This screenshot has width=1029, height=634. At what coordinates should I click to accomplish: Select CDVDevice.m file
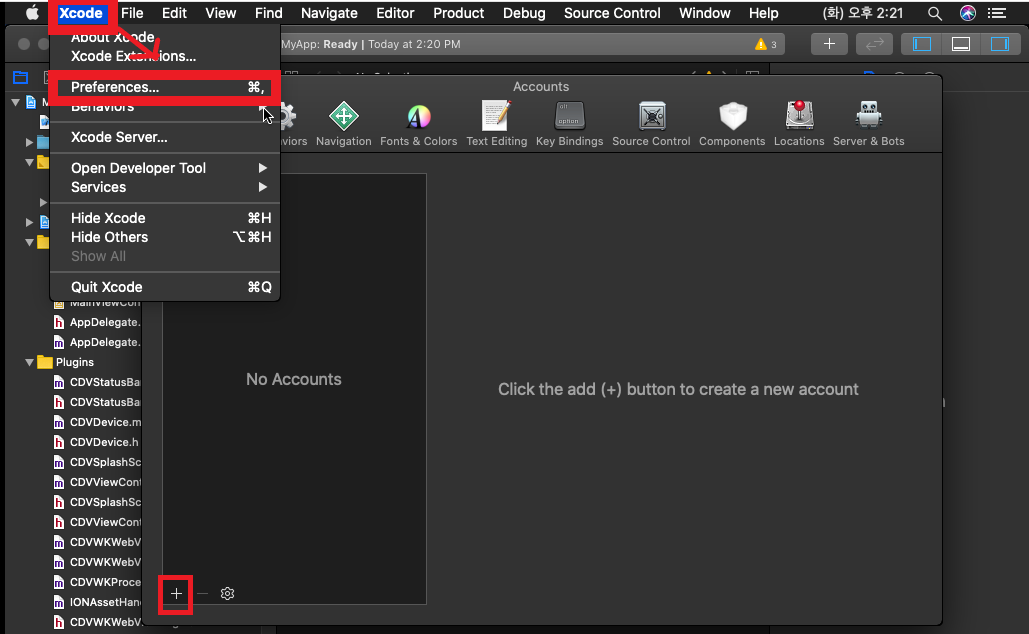pos(96,422)
